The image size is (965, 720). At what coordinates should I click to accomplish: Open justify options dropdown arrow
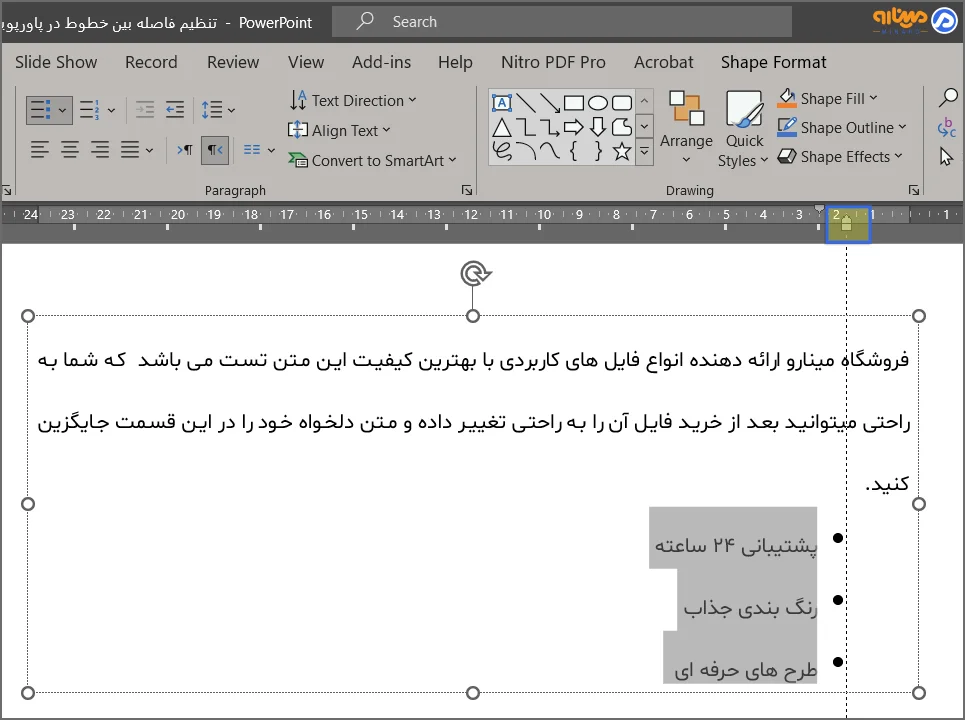point(149,150)
